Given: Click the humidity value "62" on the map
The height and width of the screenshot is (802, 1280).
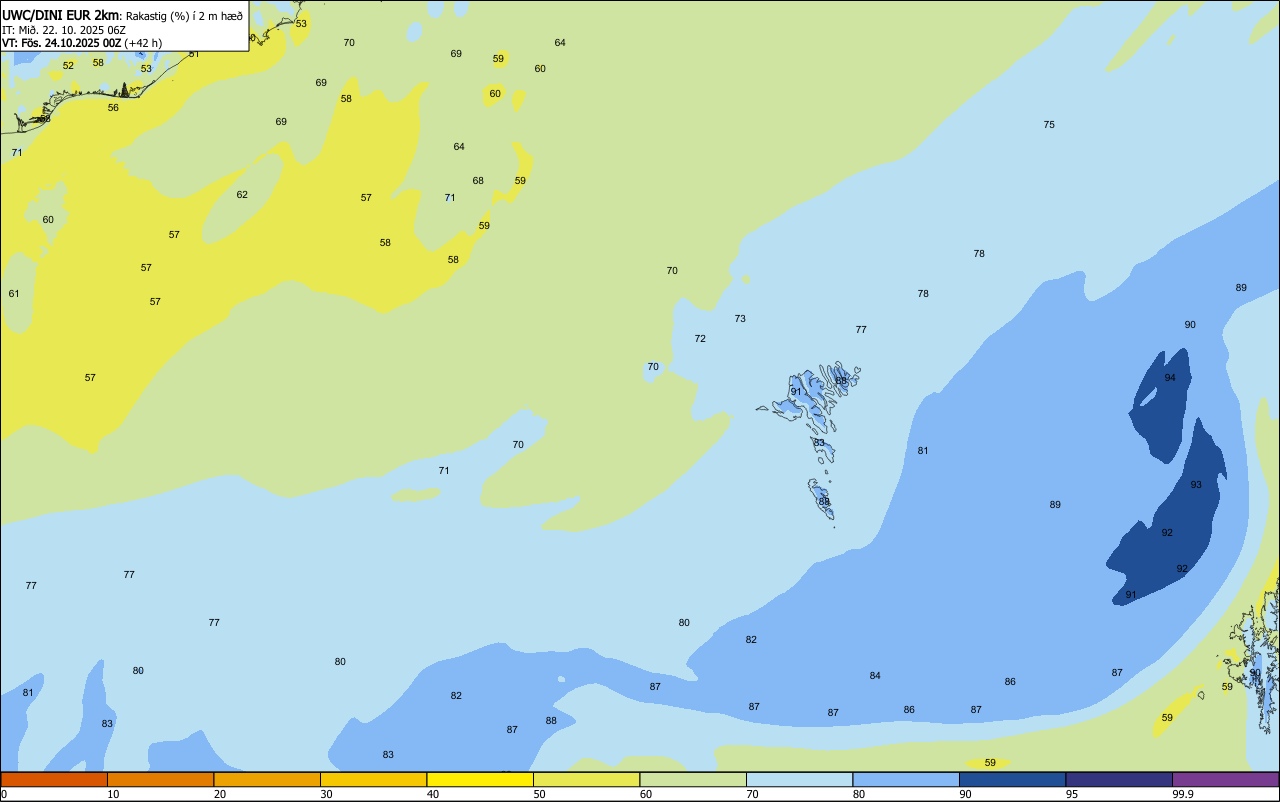Looking at the screenshot, I should 242,195.
